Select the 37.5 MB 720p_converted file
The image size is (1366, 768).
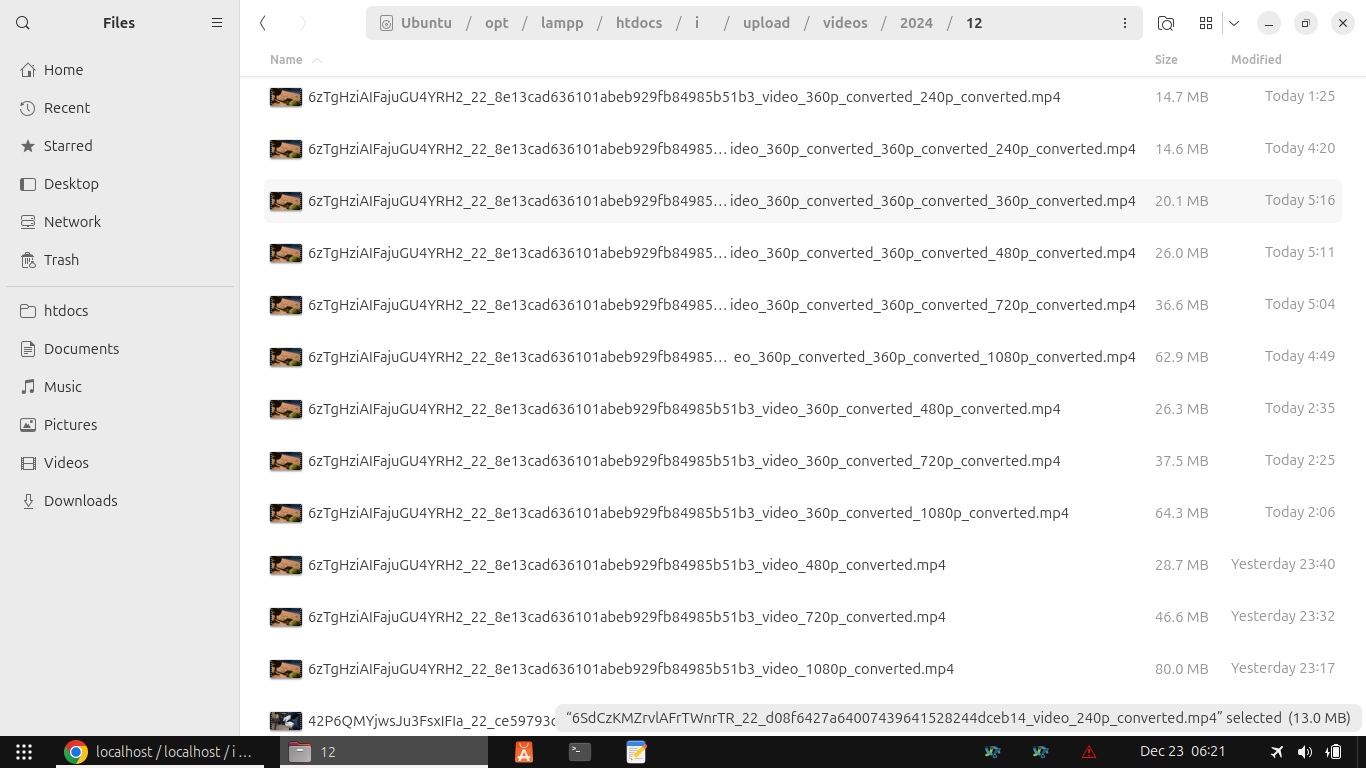coord(803,461)
